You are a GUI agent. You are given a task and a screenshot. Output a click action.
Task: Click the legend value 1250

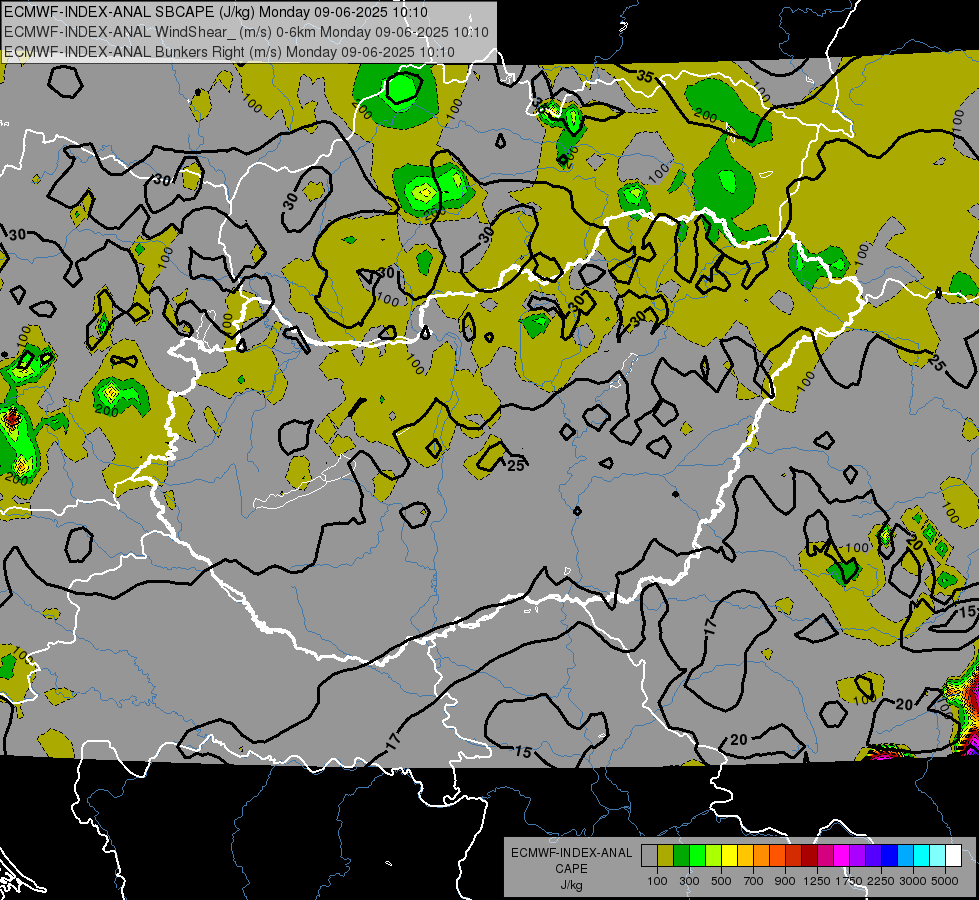(817, 881)
